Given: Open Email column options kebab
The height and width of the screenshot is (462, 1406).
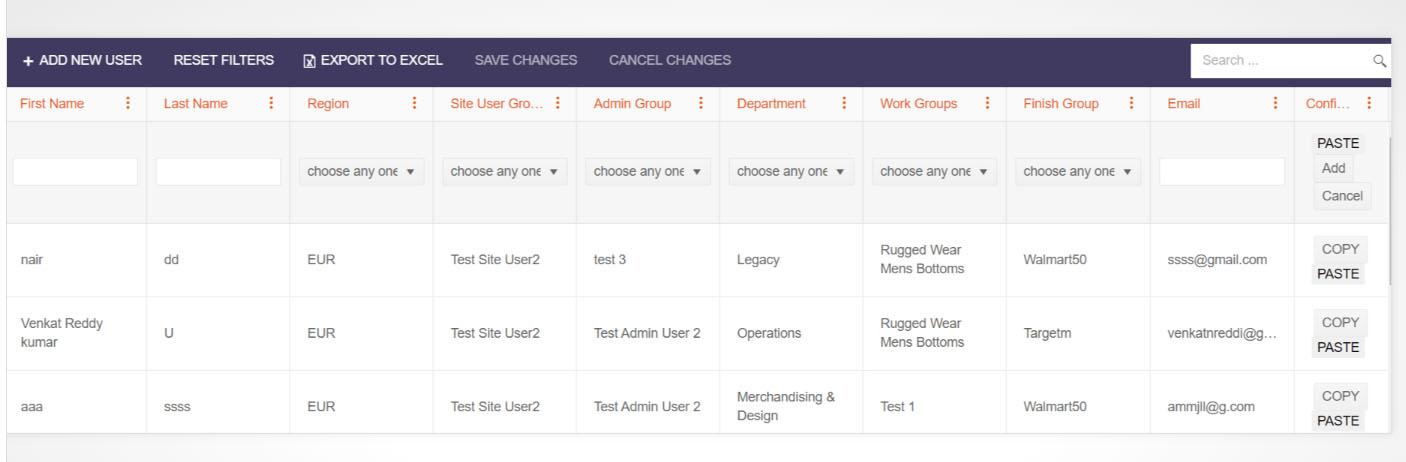Looking at the screenshot, I should (x=1275, y=104).
